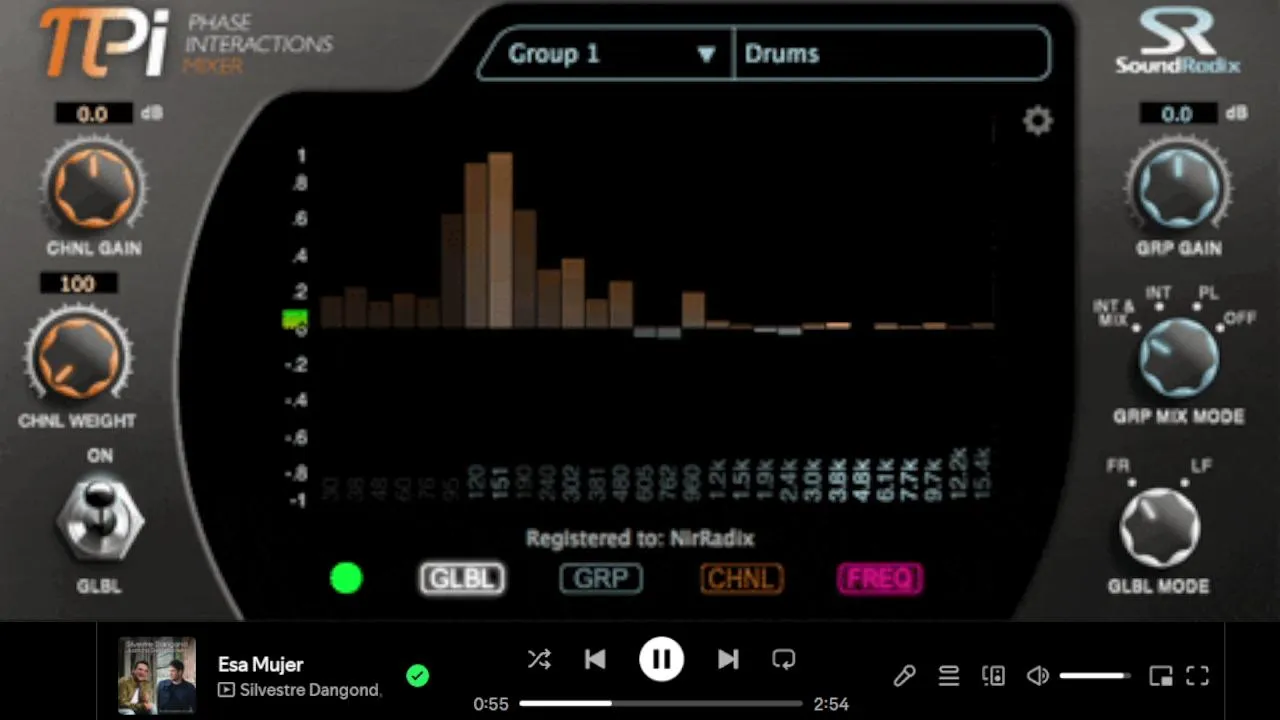This screenshot has height=720, width=1280.
Task: Flip the GLBL on/off toggle switch
Action: [x=99, y=520]
